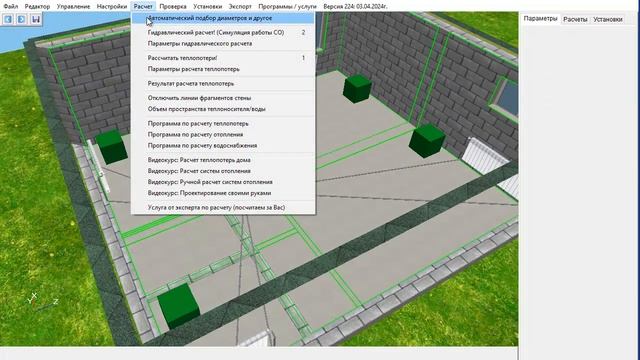
Task: Show Результат расчета теплопотерь
Action: [223, 83]
